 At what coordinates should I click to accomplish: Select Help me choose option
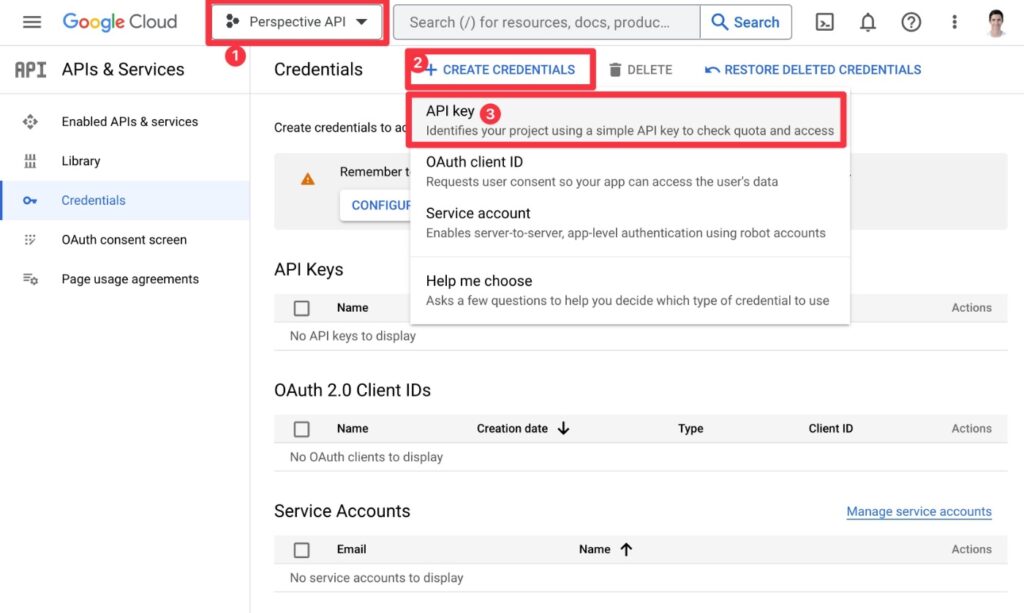630,290
